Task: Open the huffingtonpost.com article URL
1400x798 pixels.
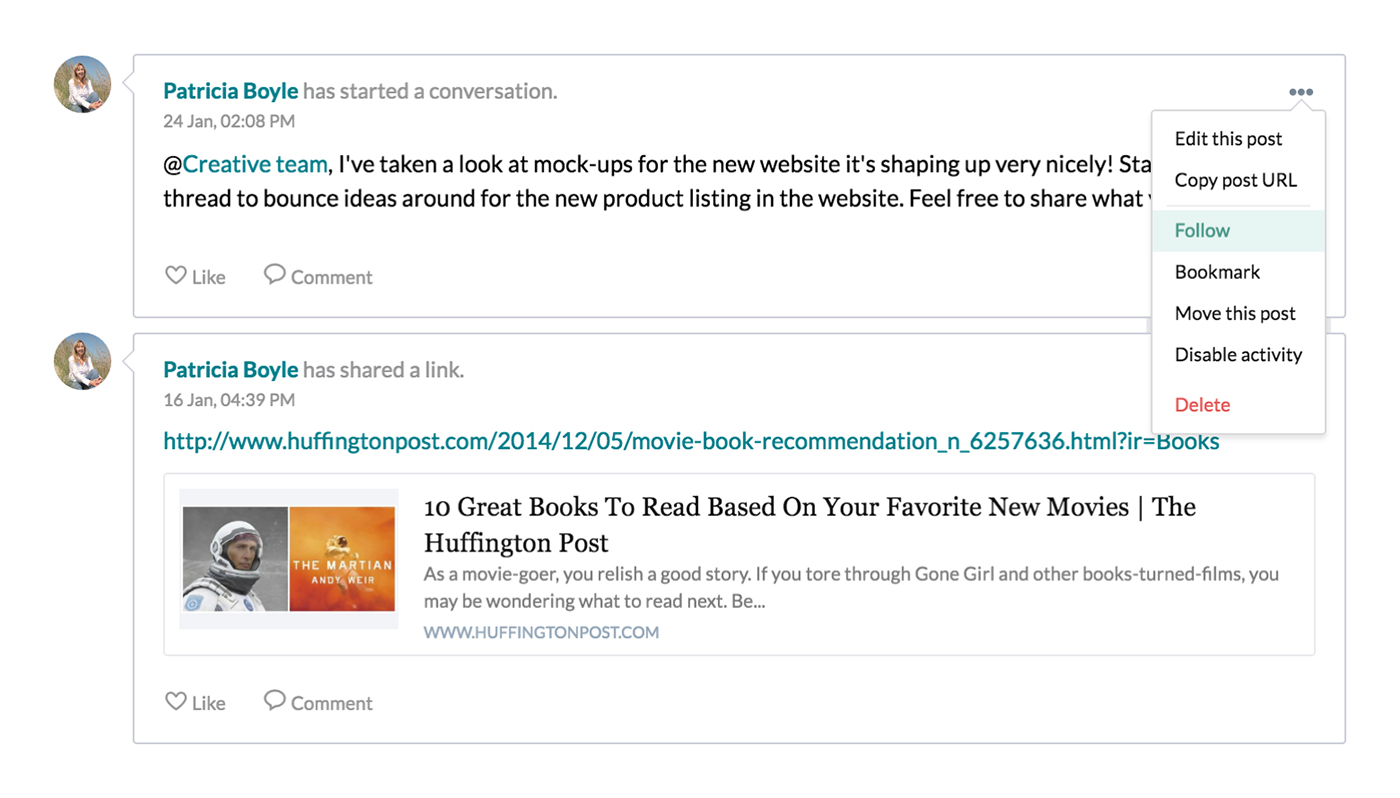Action: pos(691,441)
